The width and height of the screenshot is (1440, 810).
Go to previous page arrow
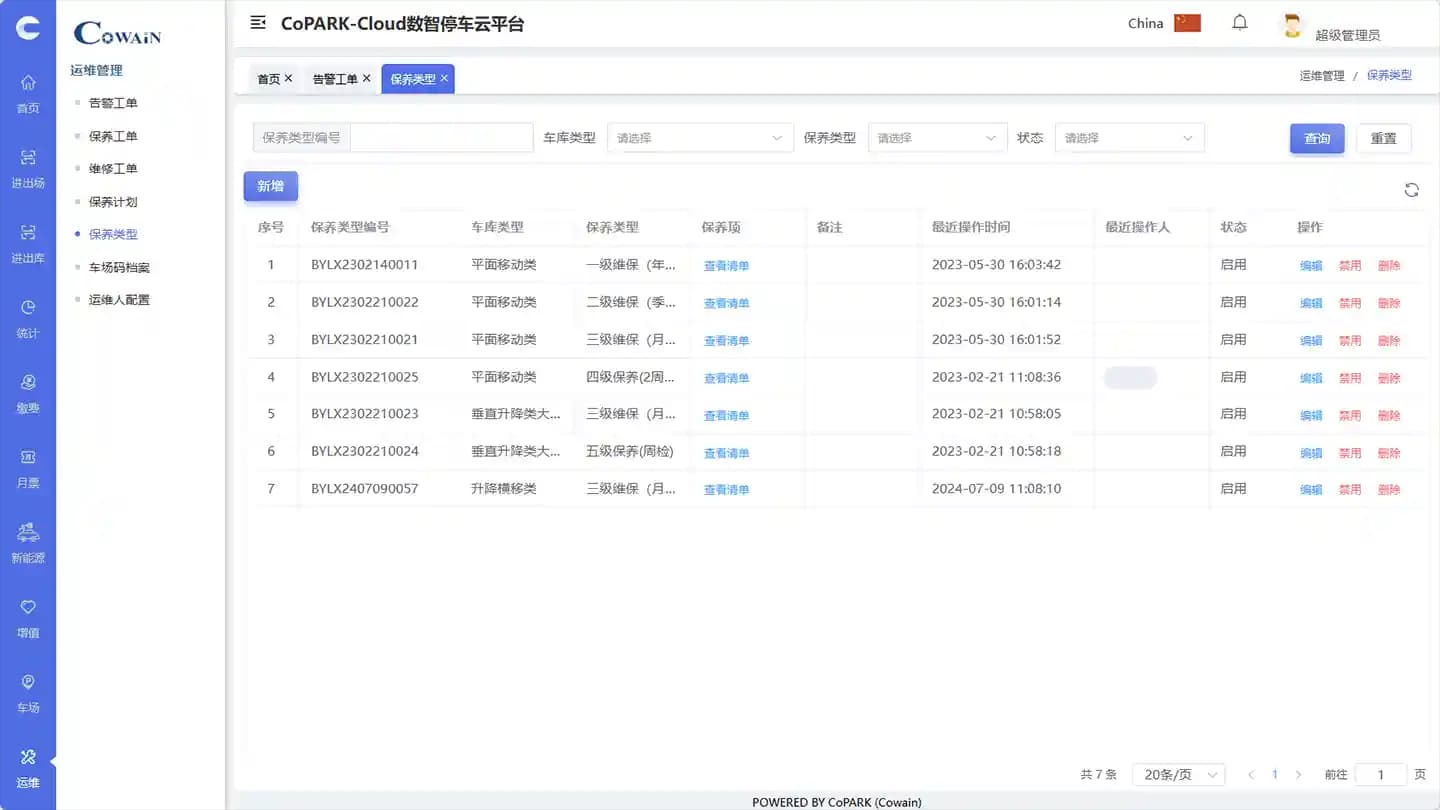(1251, 775)
